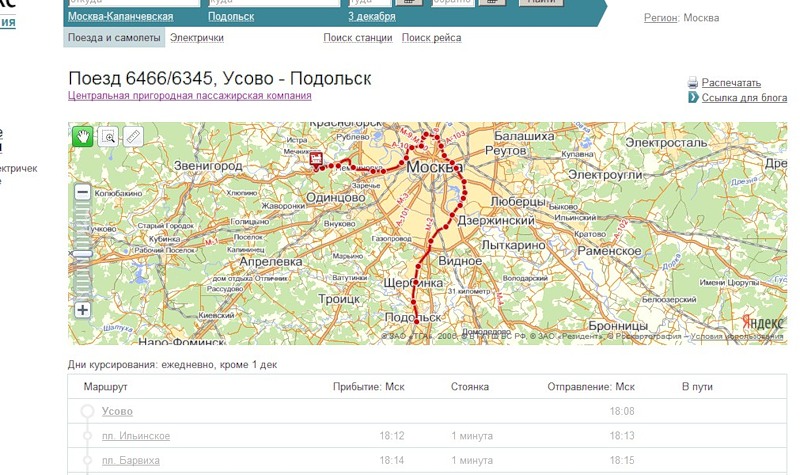800x475 pixels.
Task: Click the blog link arrow icon
Action: (x=693, y=97)
